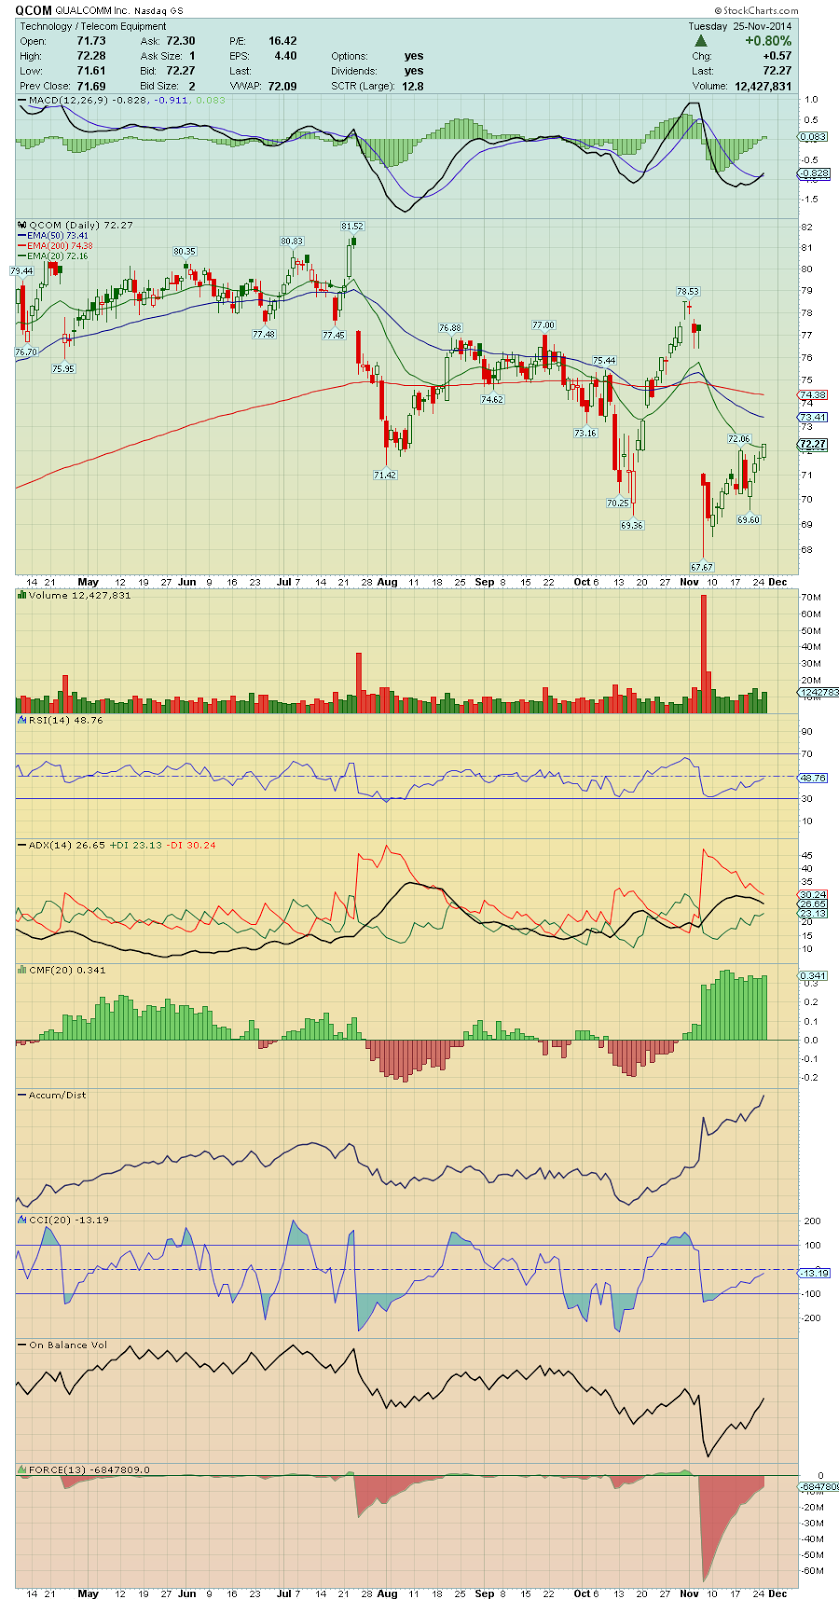This screenshot has width=839, height=1600.
Task: Click the '-DI 30.24' red value
Action: (x=191, y=845)
